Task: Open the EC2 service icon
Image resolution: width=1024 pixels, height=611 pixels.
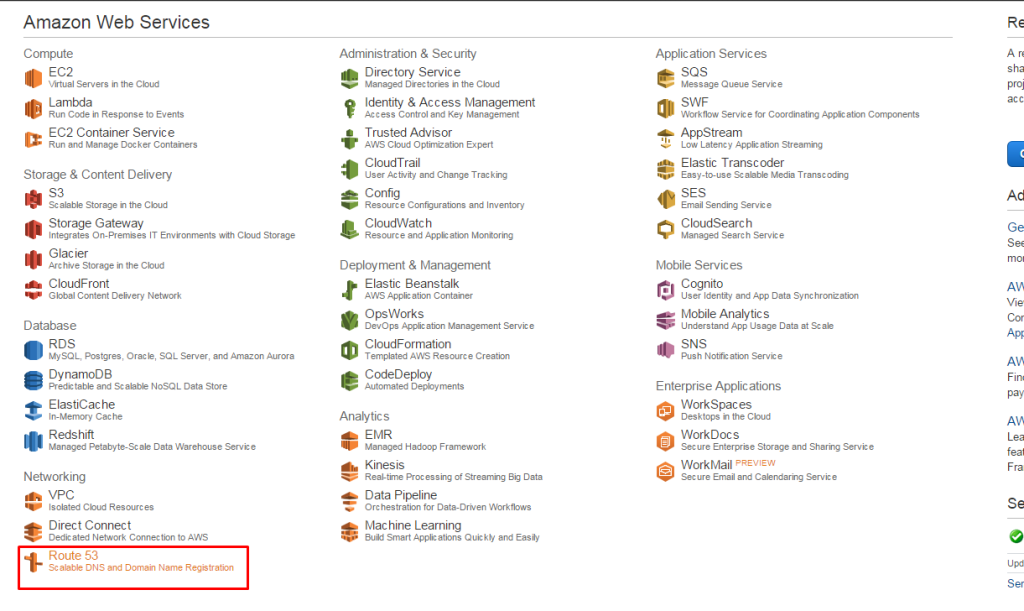Action: coord(33,78)
